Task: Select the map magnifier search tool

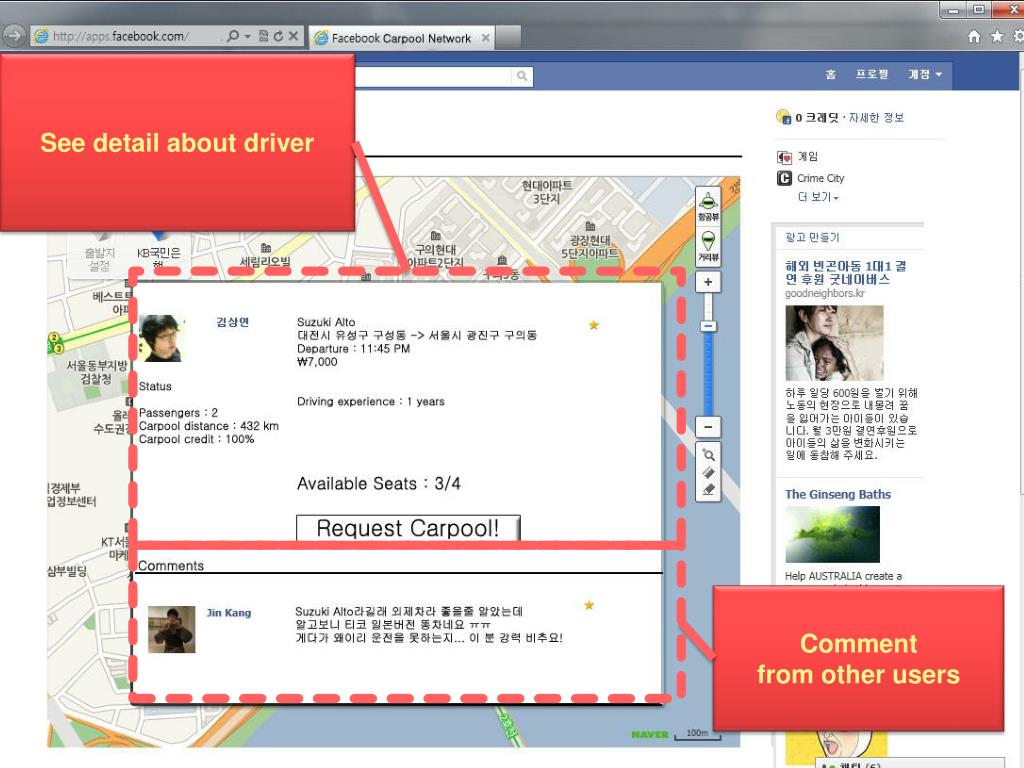Action: point(708,455)
